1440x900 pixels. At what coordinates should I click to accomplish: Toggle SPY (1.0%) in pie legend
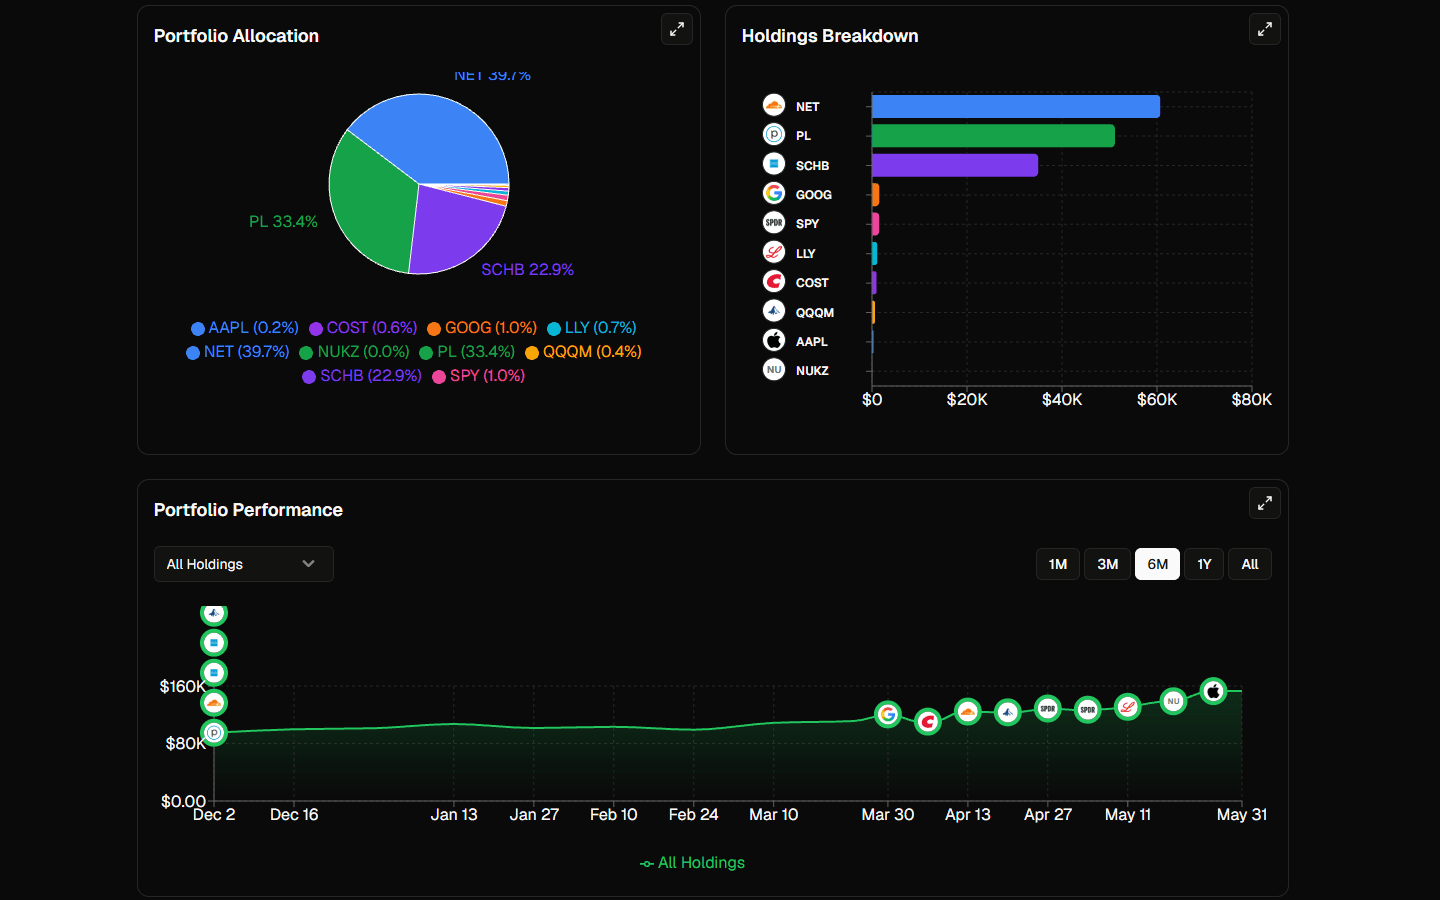[479, 376]
